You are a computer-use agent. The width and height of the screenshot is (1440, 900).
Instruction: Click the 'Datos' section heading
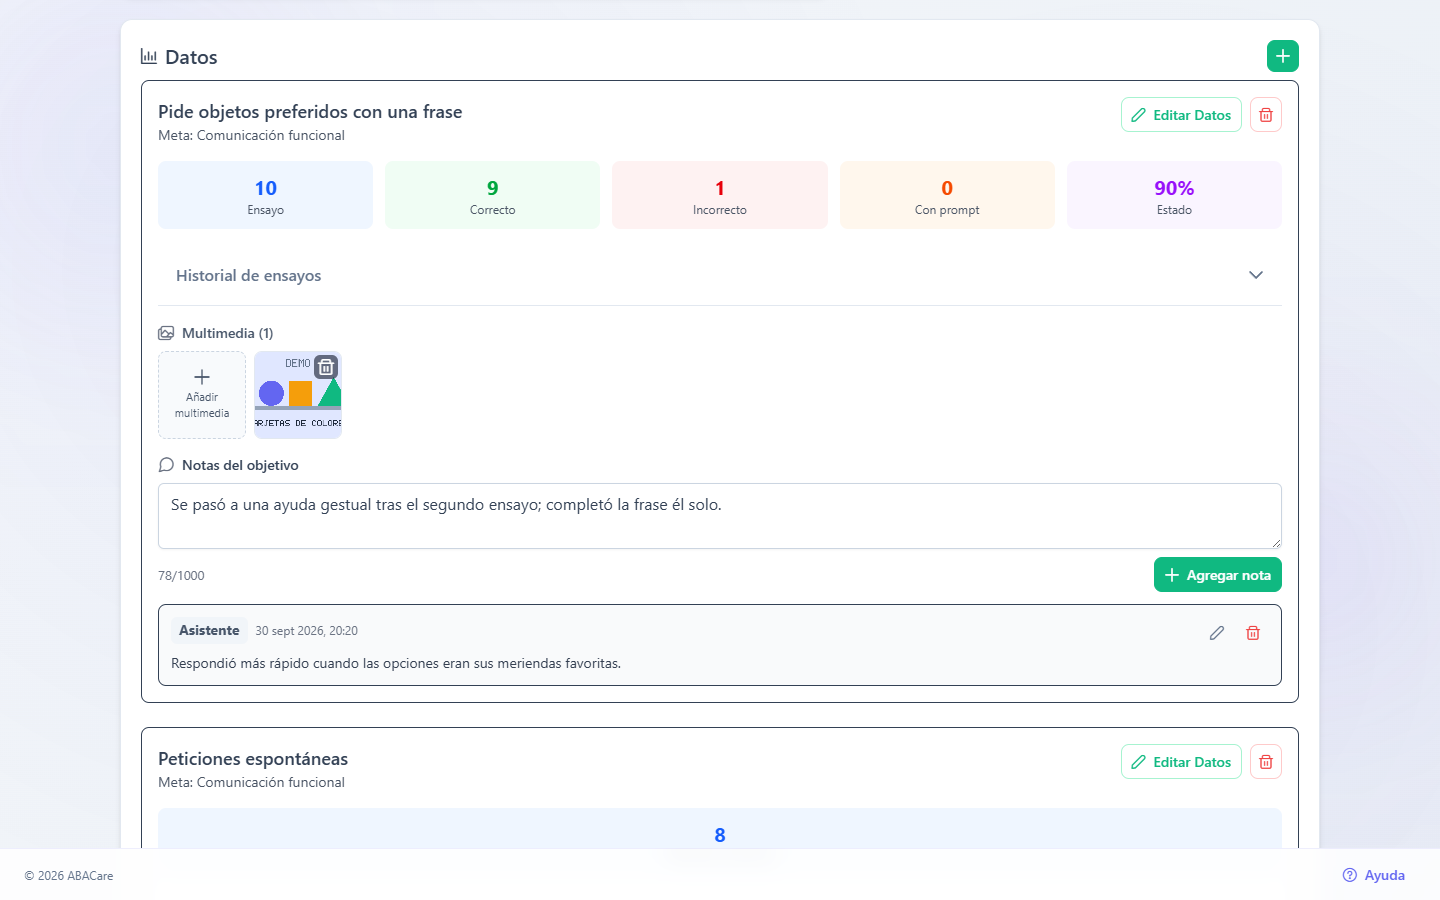click(x=191, y=57)
